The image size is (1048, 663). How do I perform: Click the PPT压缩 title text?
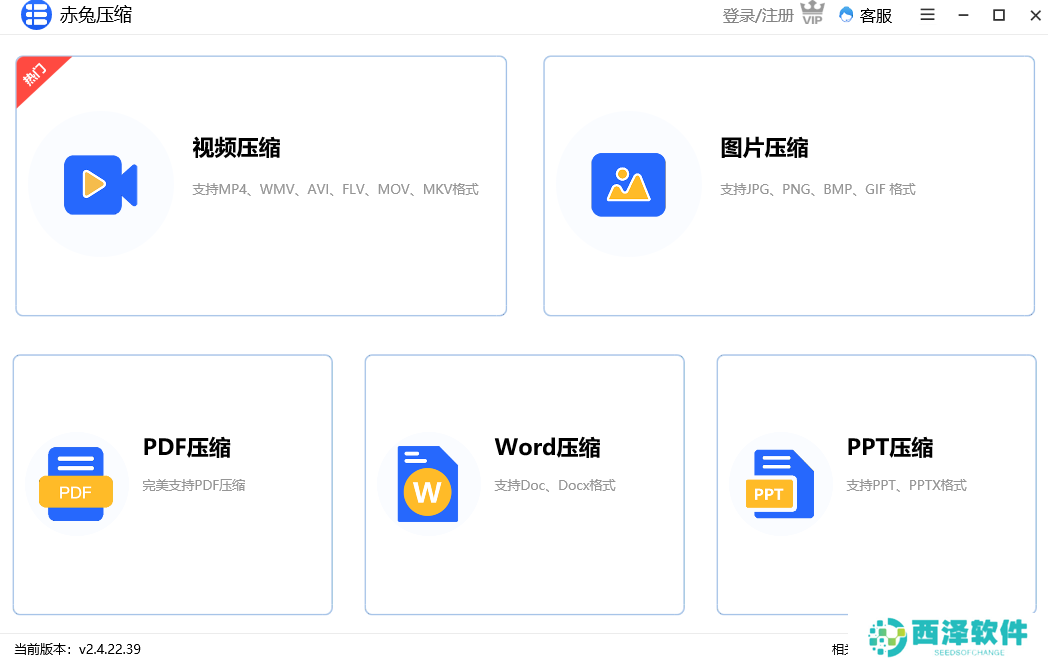(890, 447)
